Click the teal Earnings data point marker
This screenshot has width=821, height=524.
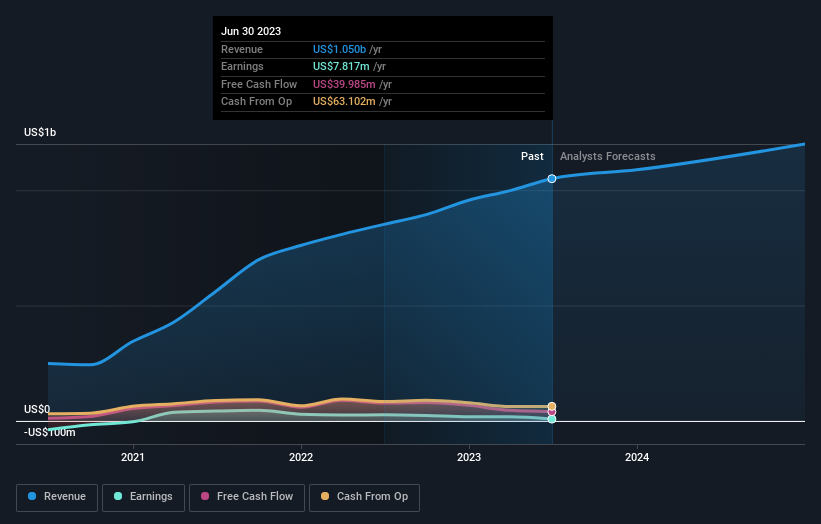[552, 419]
